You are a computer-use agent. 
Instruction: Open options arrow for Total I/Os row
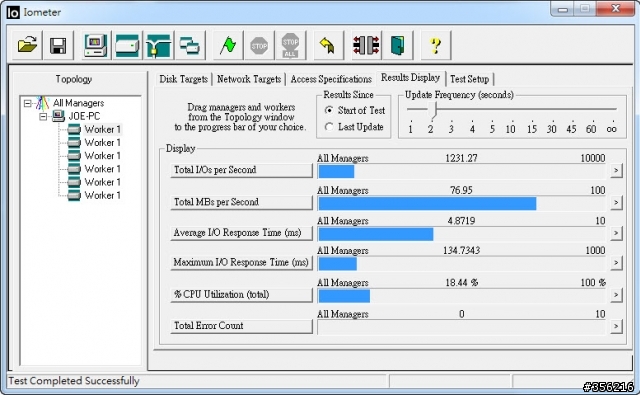616,170
